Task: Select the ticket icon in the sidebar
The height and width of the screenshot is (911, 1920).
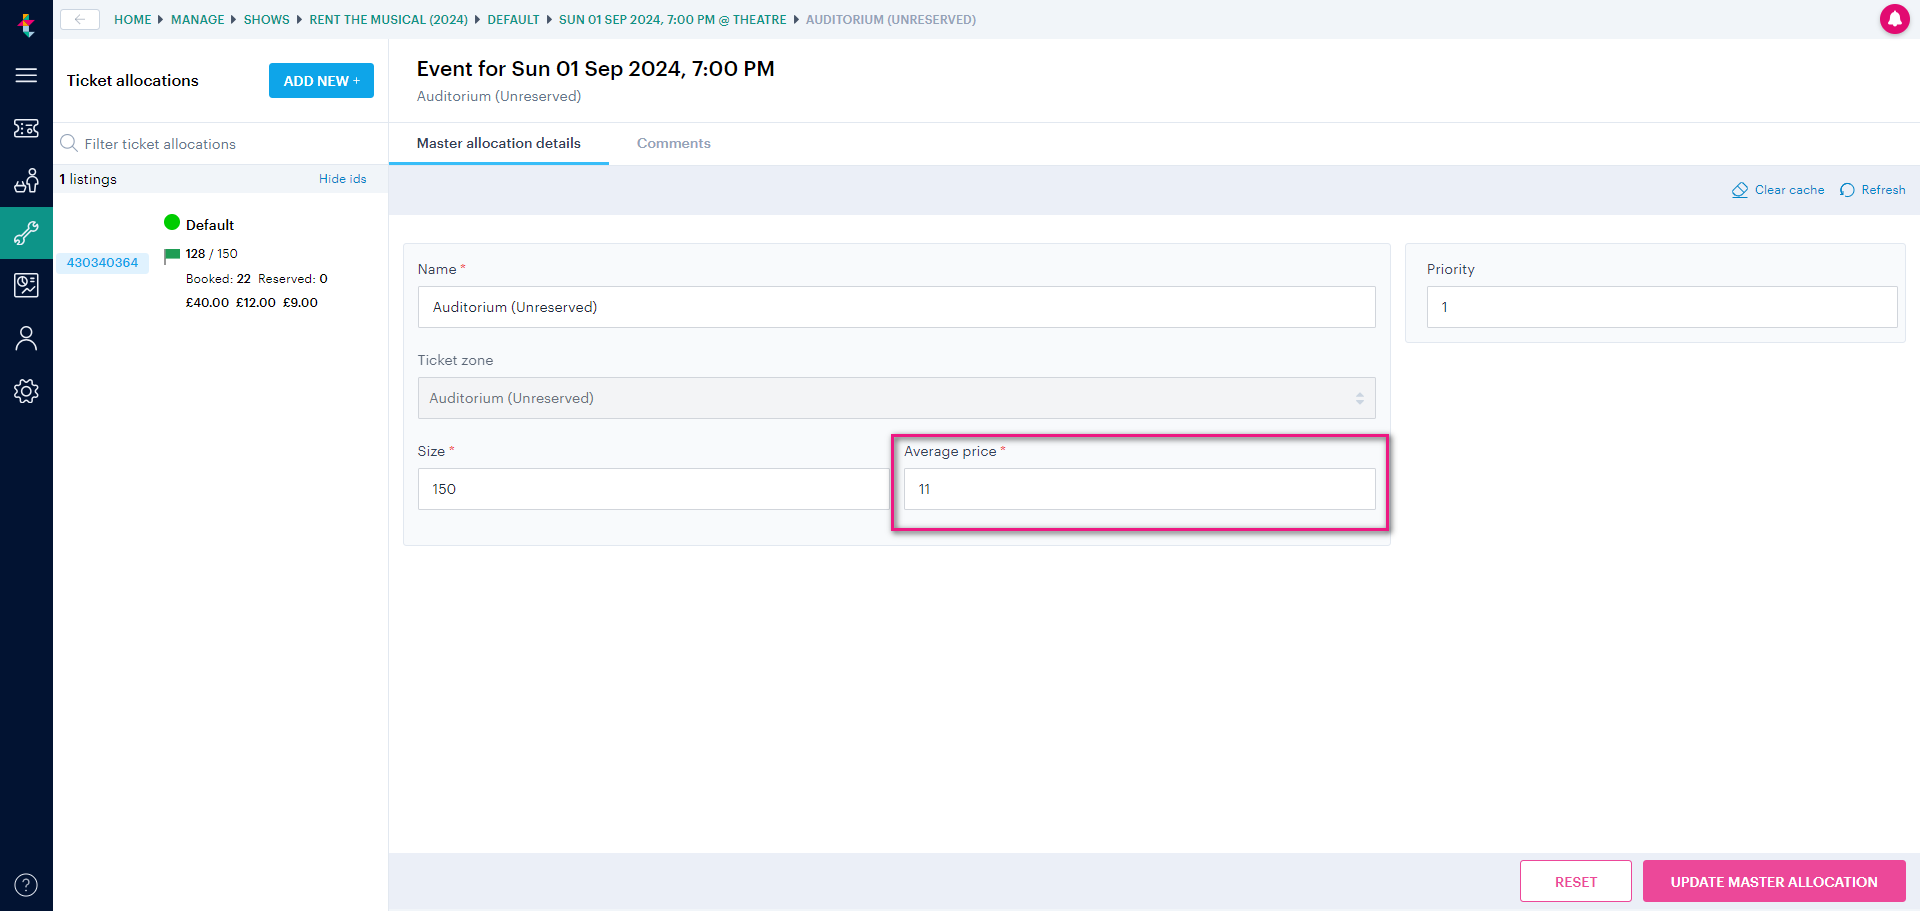Action: (x=26, y=128)
